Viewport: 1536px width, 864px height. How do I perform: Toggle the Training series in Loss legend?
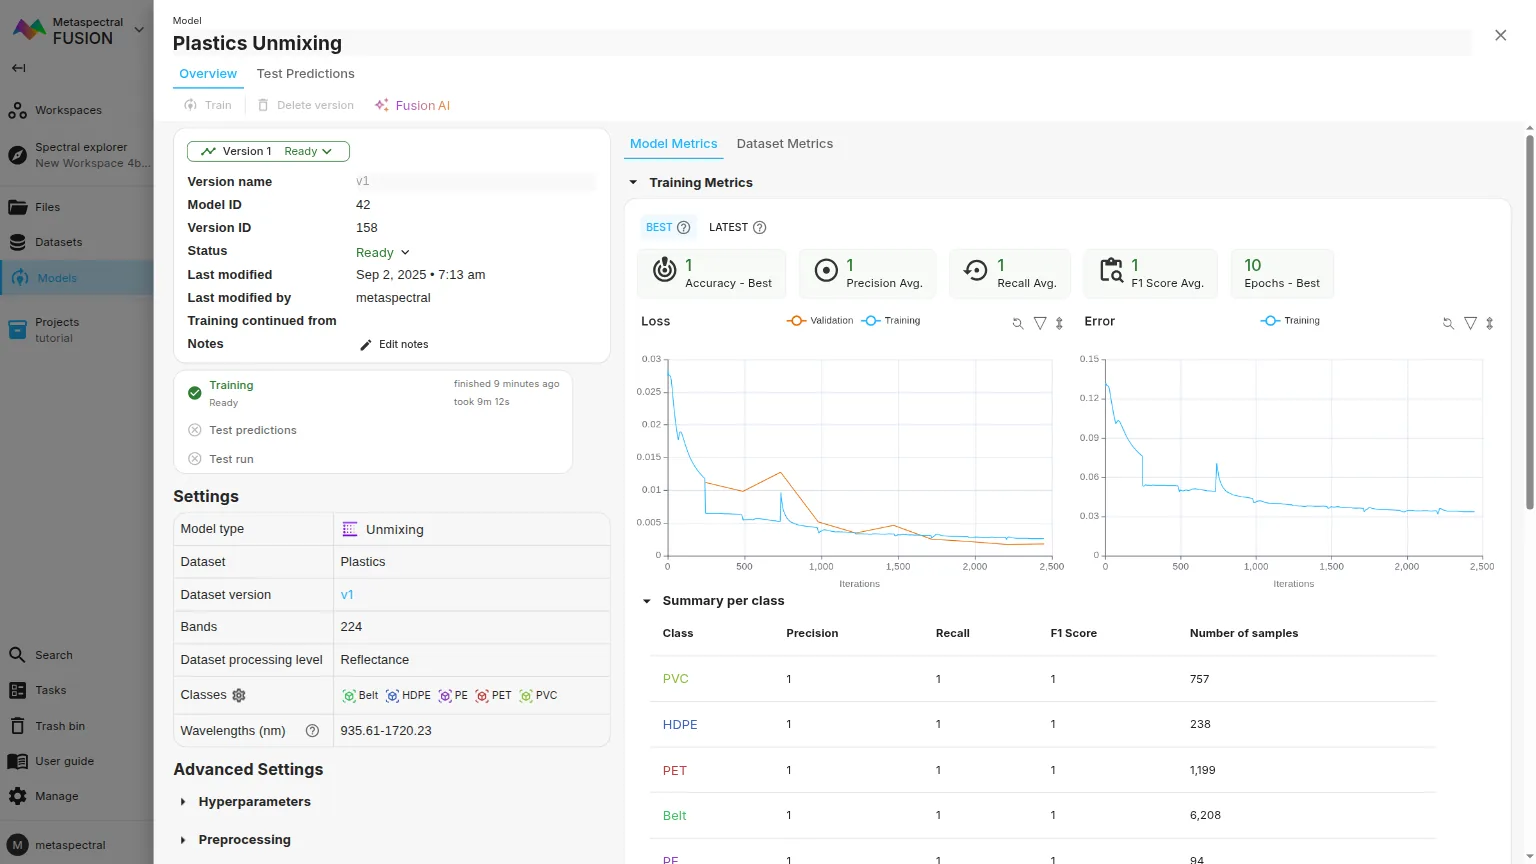[892, 321]
